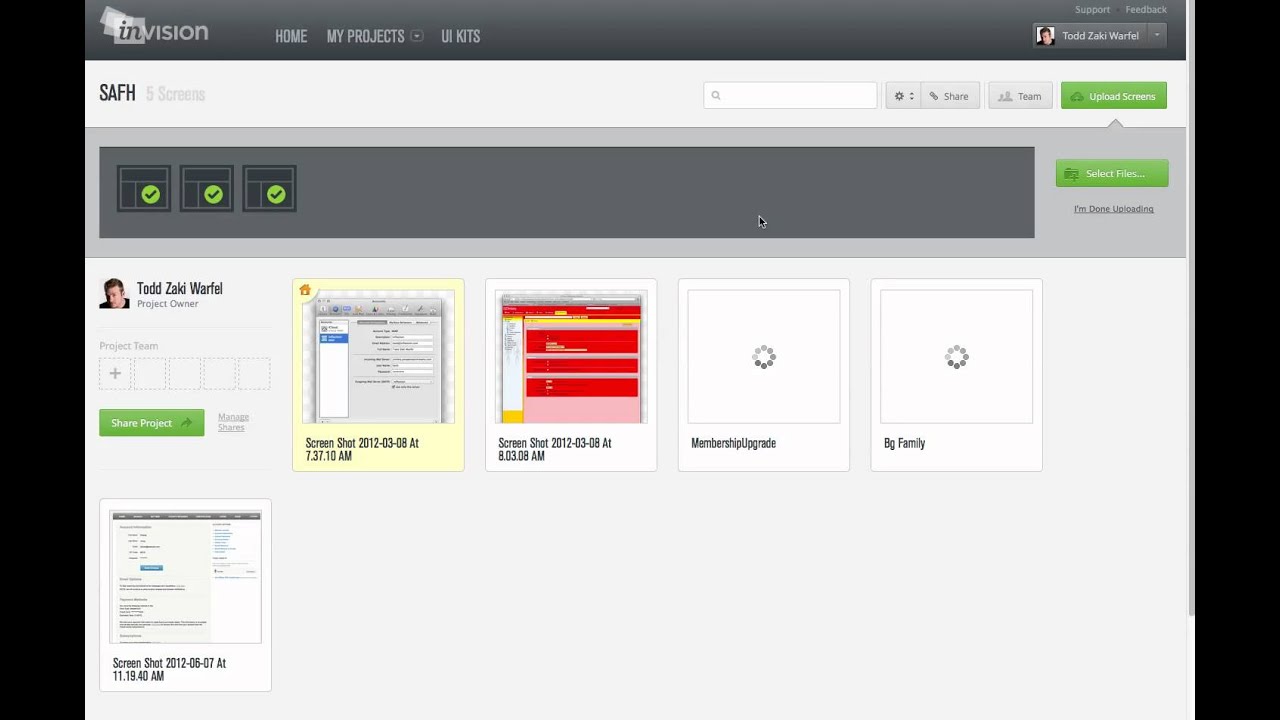The width and height of the screenshot is (1280, 720).
Task: Open the Support link
Action: tap(1092, 9)
